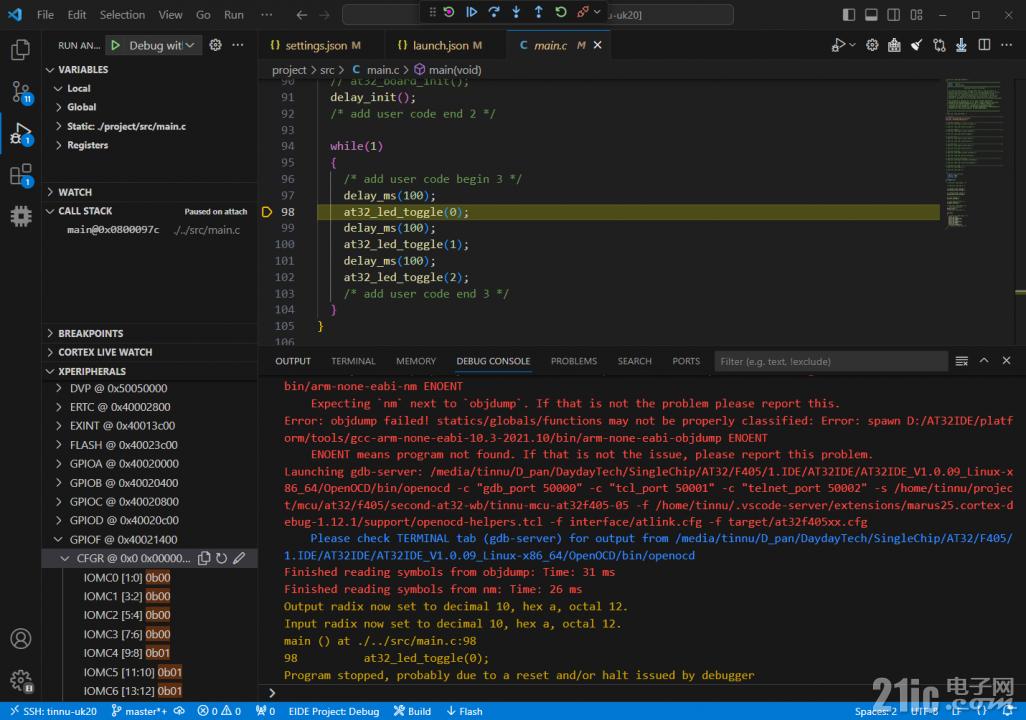Edit the CFGR register value

coord(239,558)
